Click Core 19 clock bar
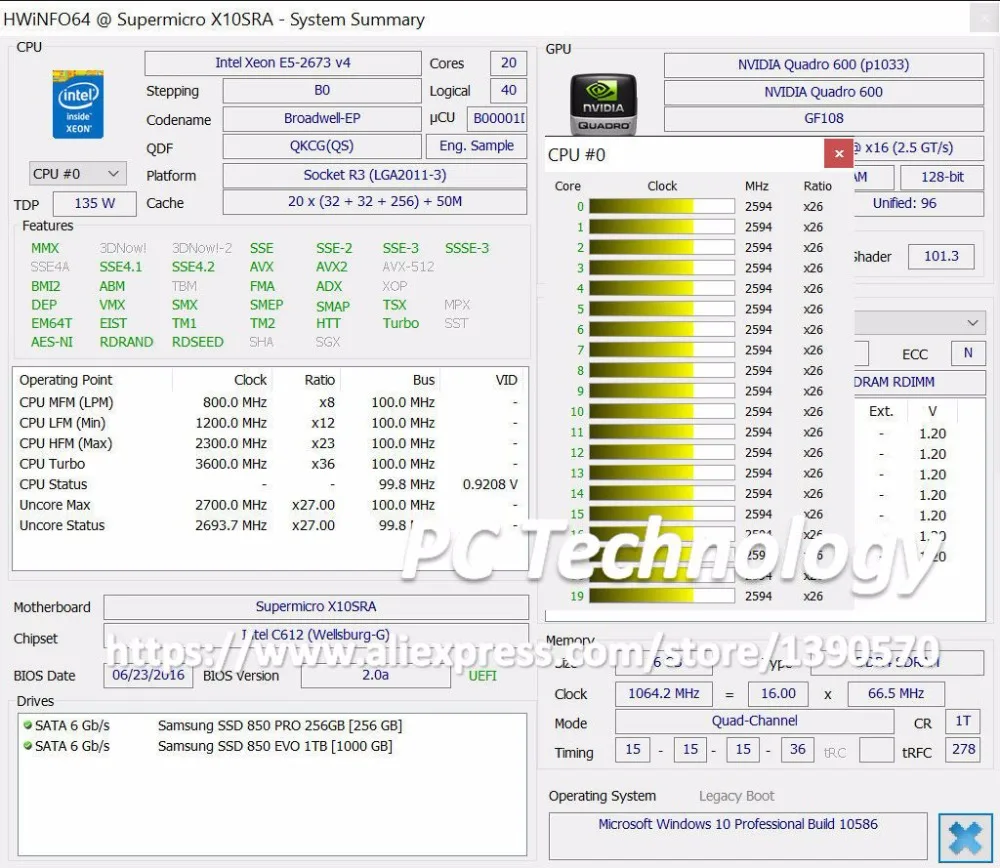 click(661, 596)
